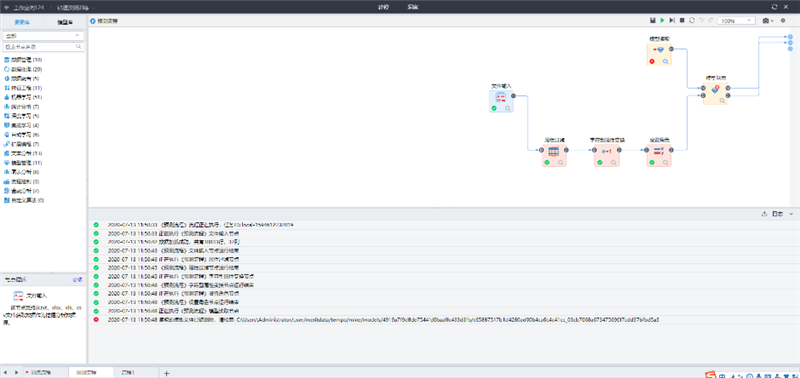Stop execution with the square stop icon
Image resolution: width=800 pixels, height=378 pixels.
682,20
